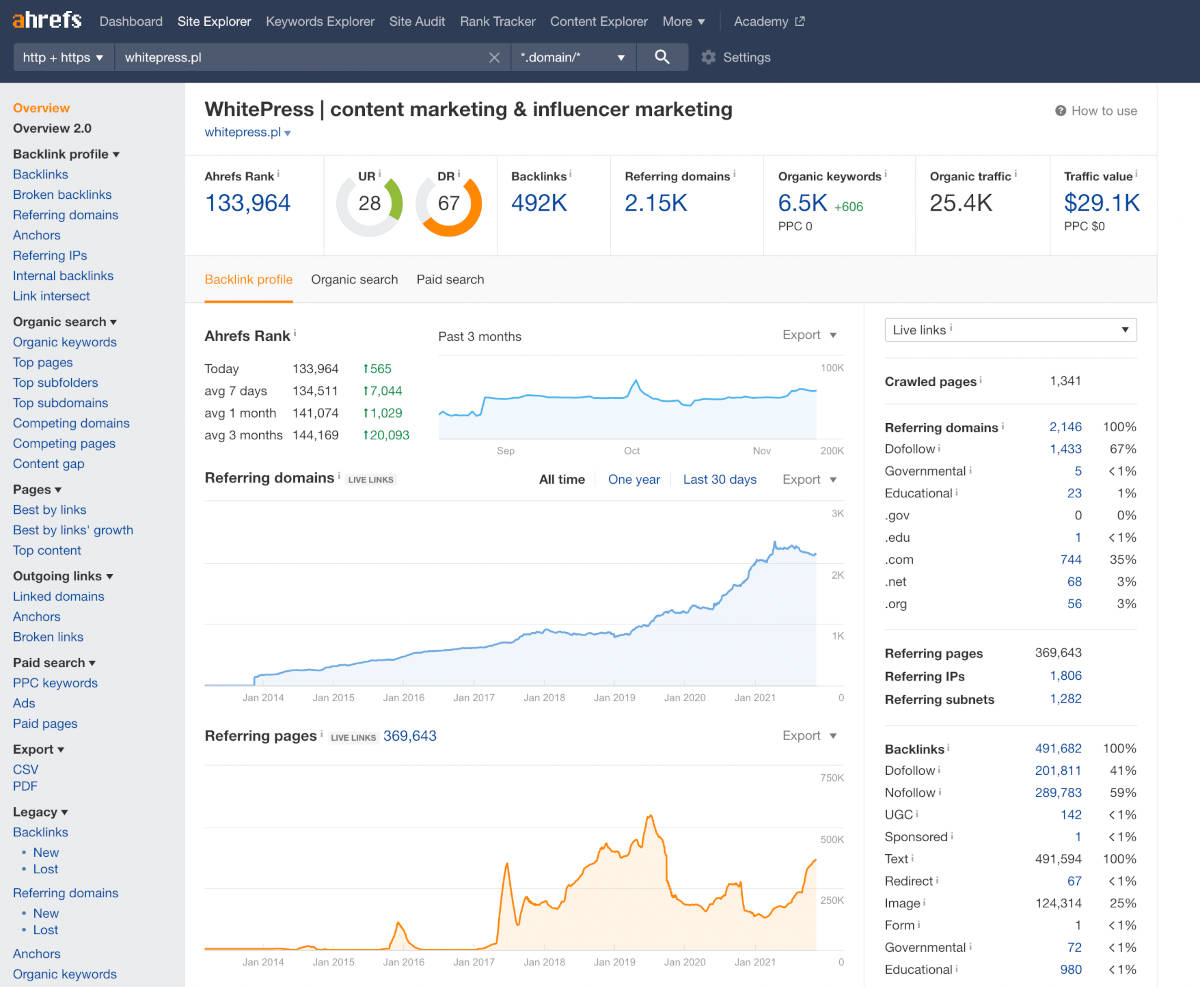Open the More menu

683,21
